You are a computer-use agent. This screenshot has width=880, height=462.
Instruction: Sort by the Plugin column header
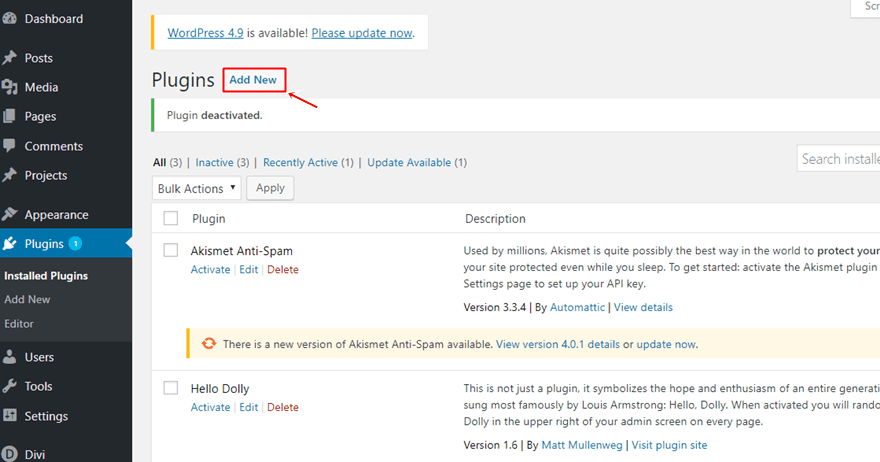point(209,218)
